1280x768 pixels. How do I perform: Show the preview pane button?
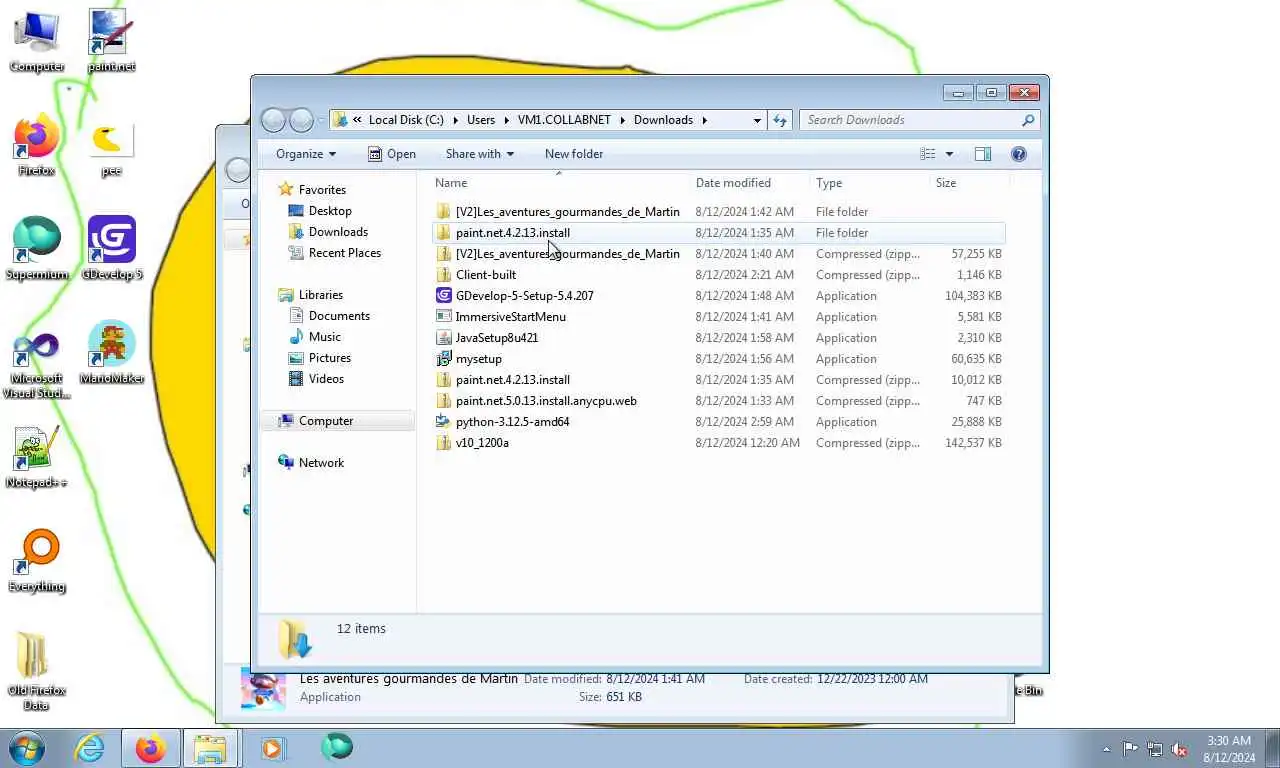click(x=983, y=154)
